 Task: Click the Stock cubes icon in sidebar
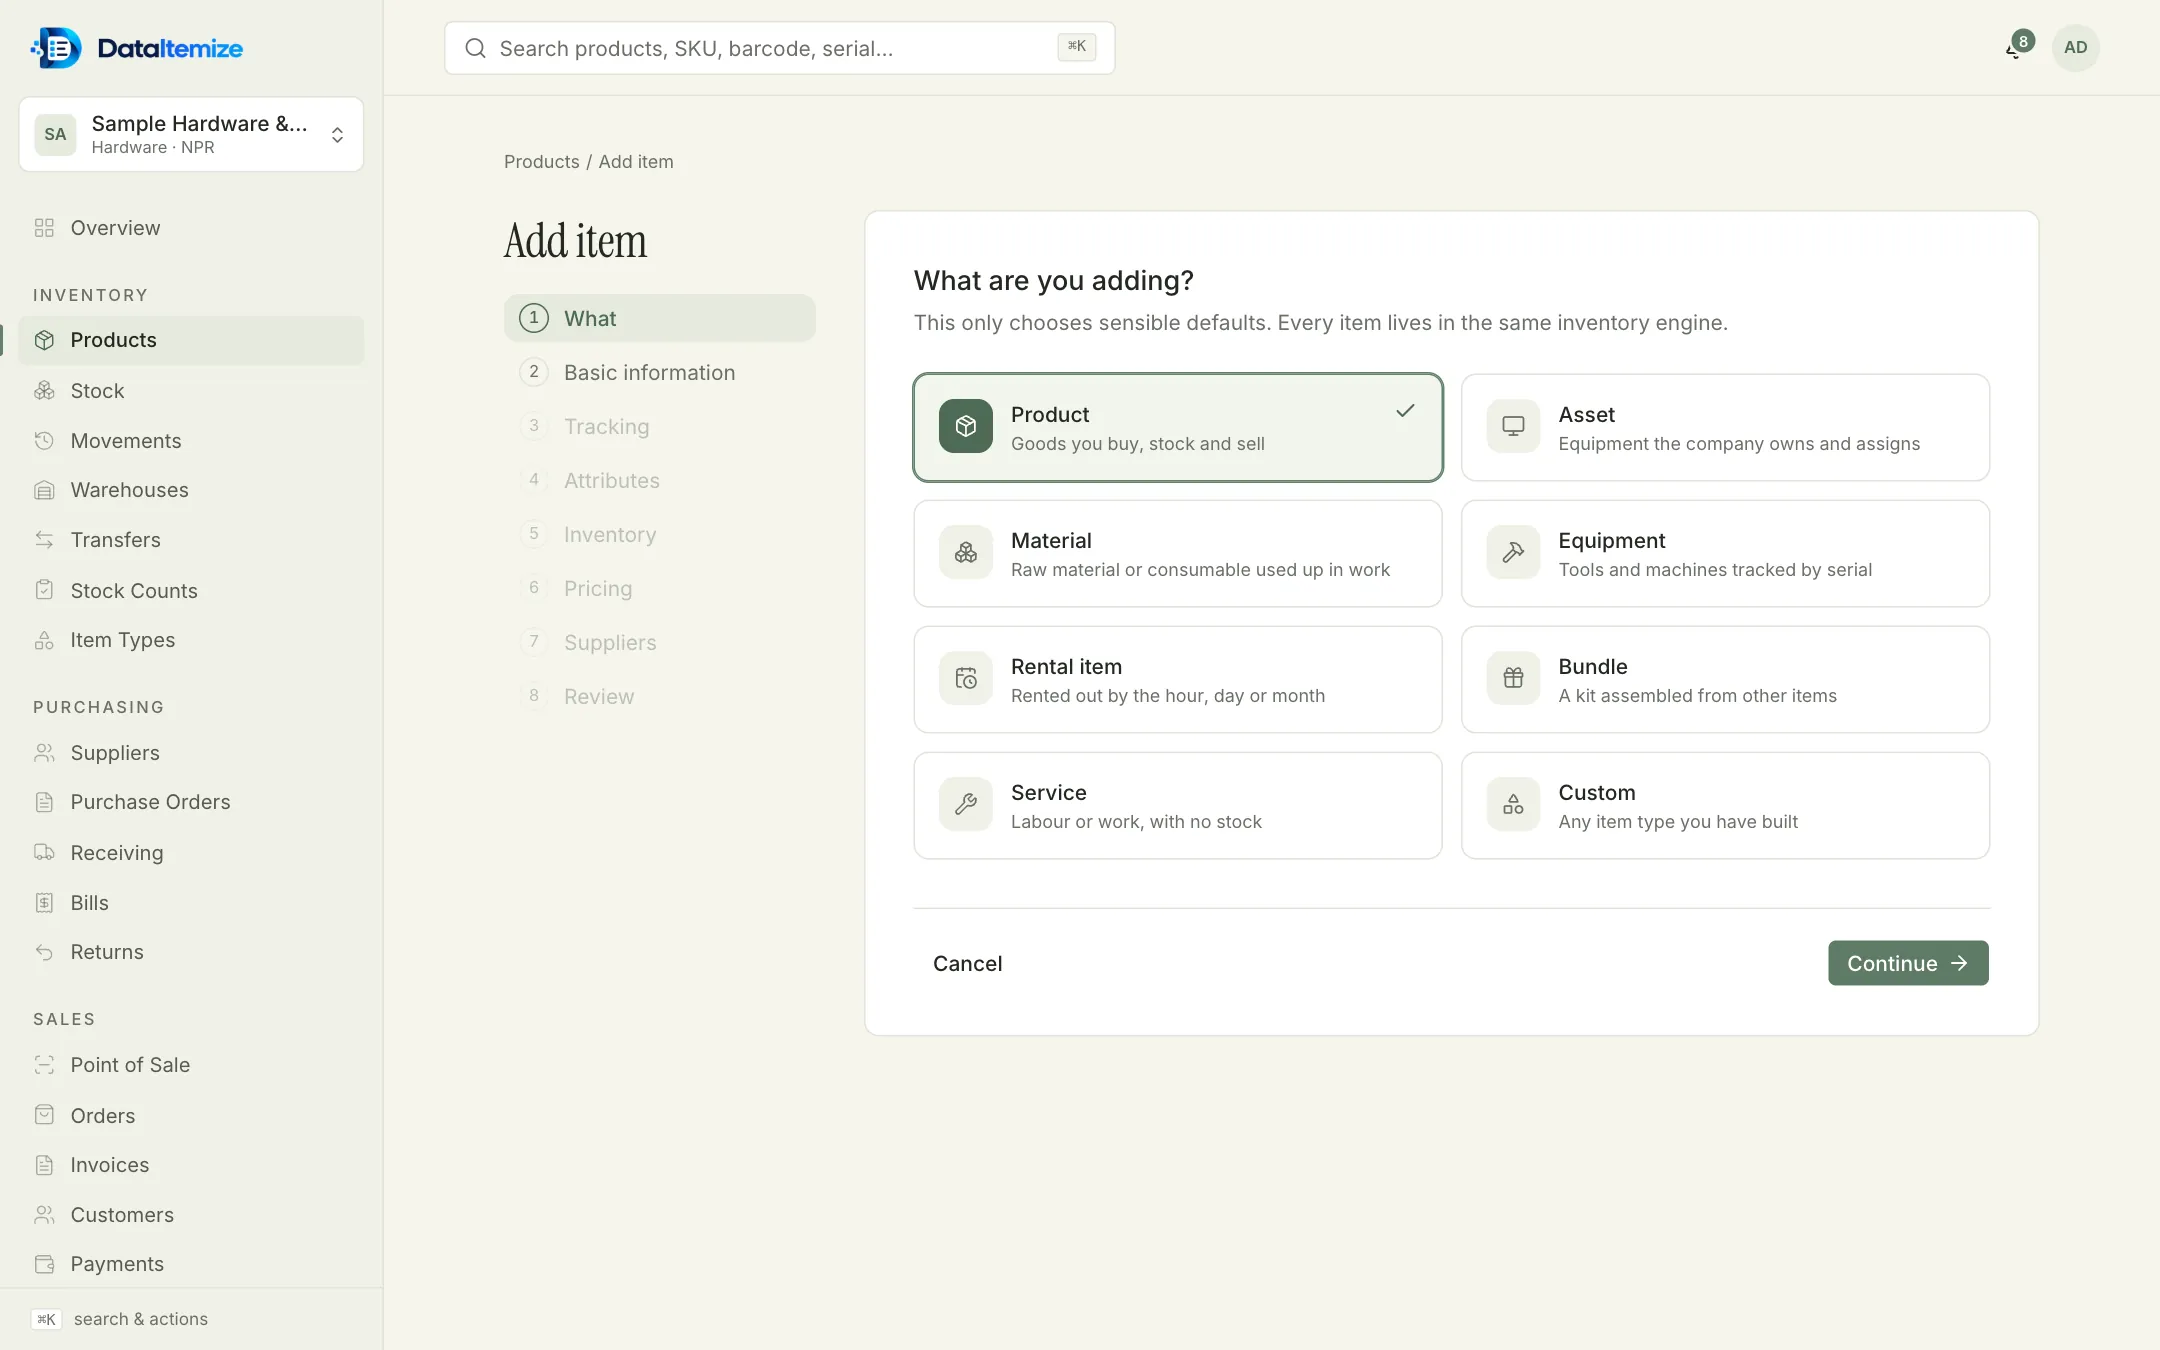[x=44, y=391]
